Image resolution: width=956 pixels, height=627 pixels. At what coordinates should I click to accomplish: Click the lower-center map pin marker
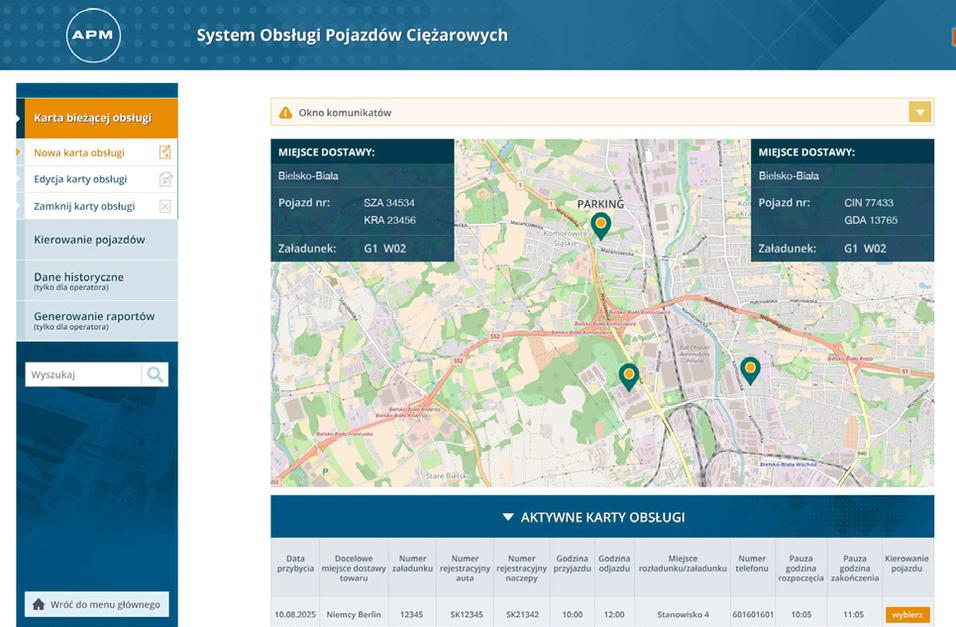[x=628, y=375]
